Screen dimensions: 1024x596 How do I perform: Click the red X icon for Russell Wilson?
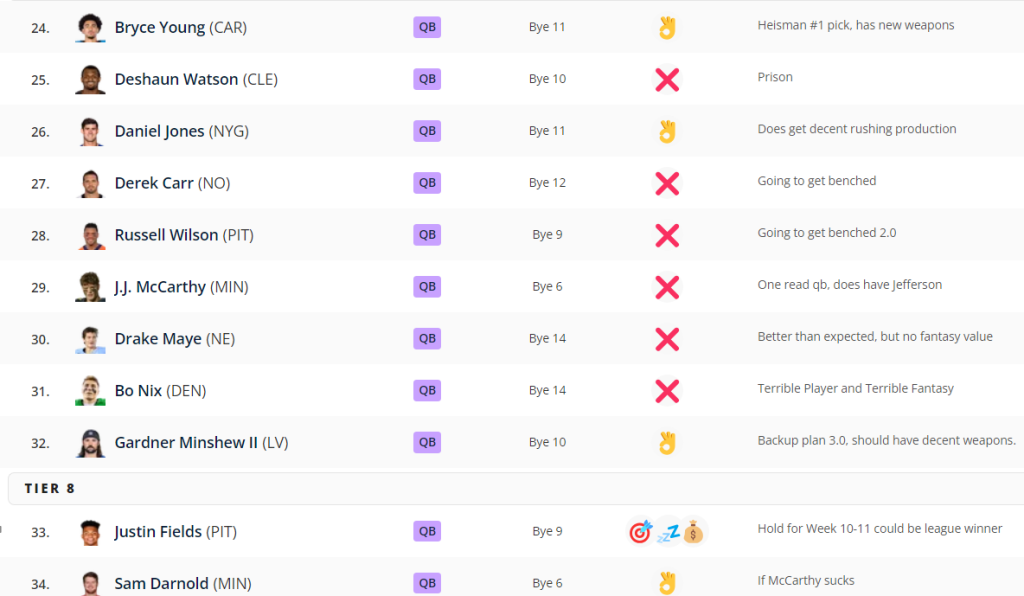tap(667, 236)
